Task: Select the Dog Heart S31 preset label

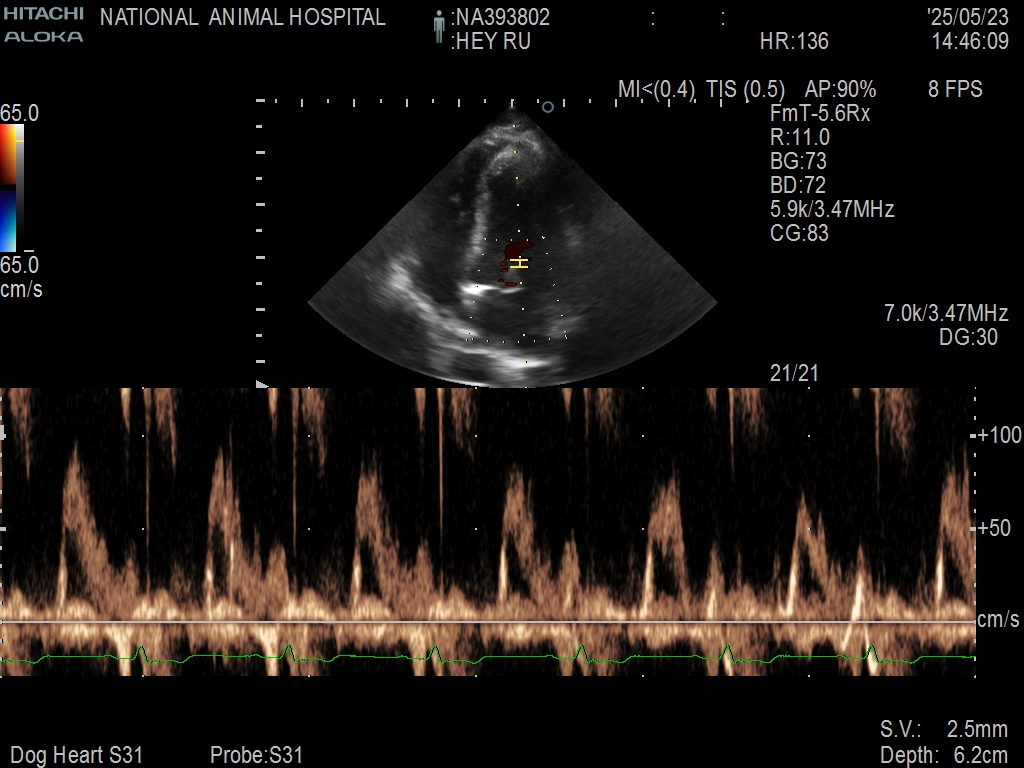Action: 76,755
